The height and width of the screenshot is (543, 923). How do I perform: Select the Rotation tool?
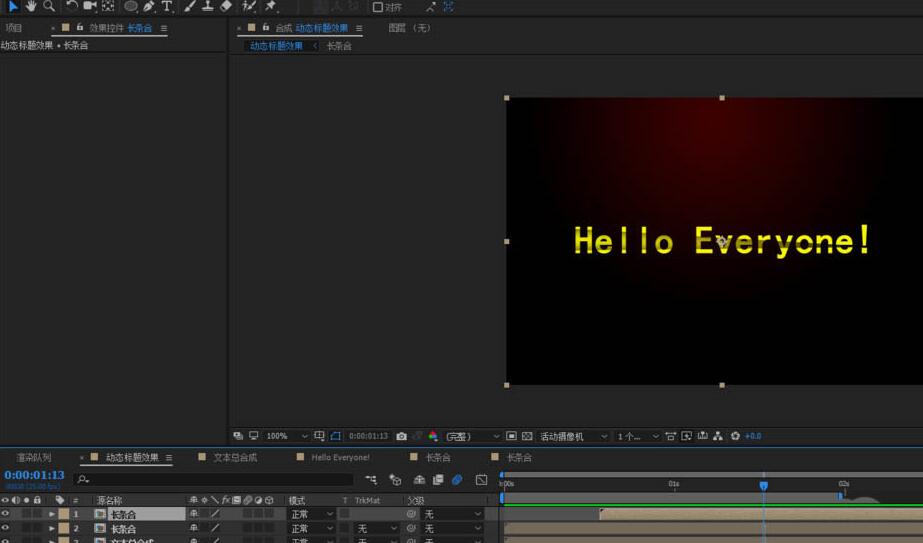click(71, 6)
